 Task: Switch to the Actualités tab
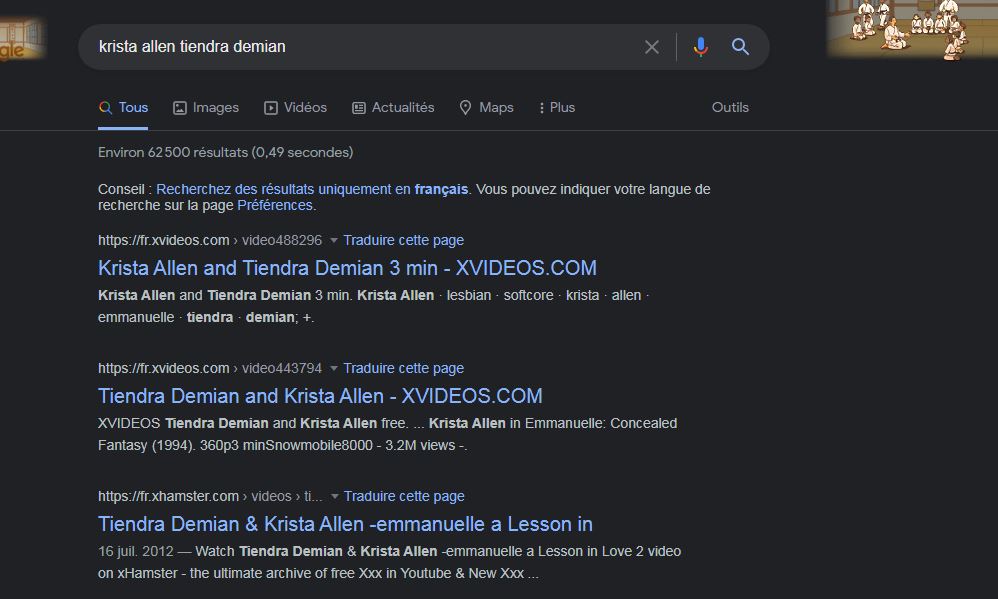(x=393, y=108)
